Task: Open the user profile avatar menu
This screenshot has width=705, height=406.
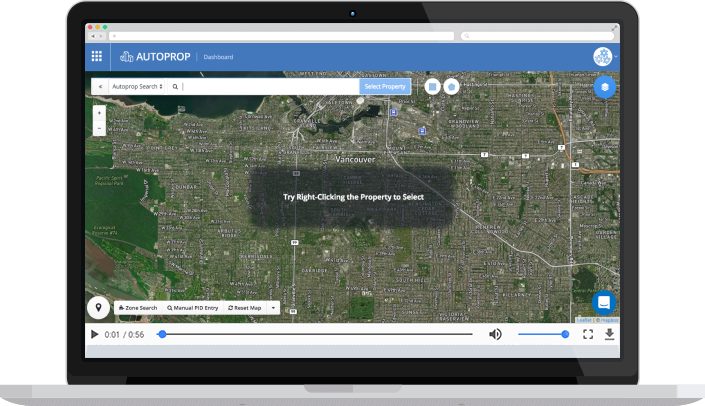Action: (602, 57)
